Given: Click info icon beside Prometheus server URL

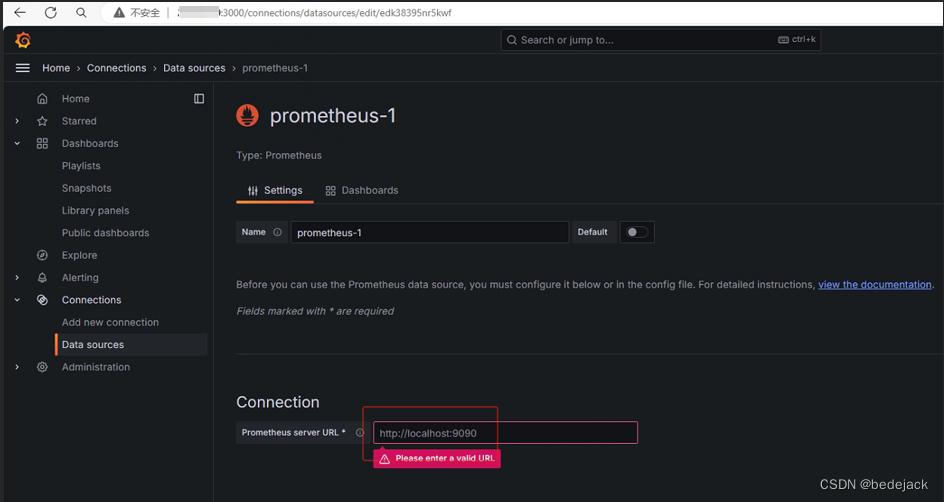Looking at the screenshot, I should tap(359, 432).
